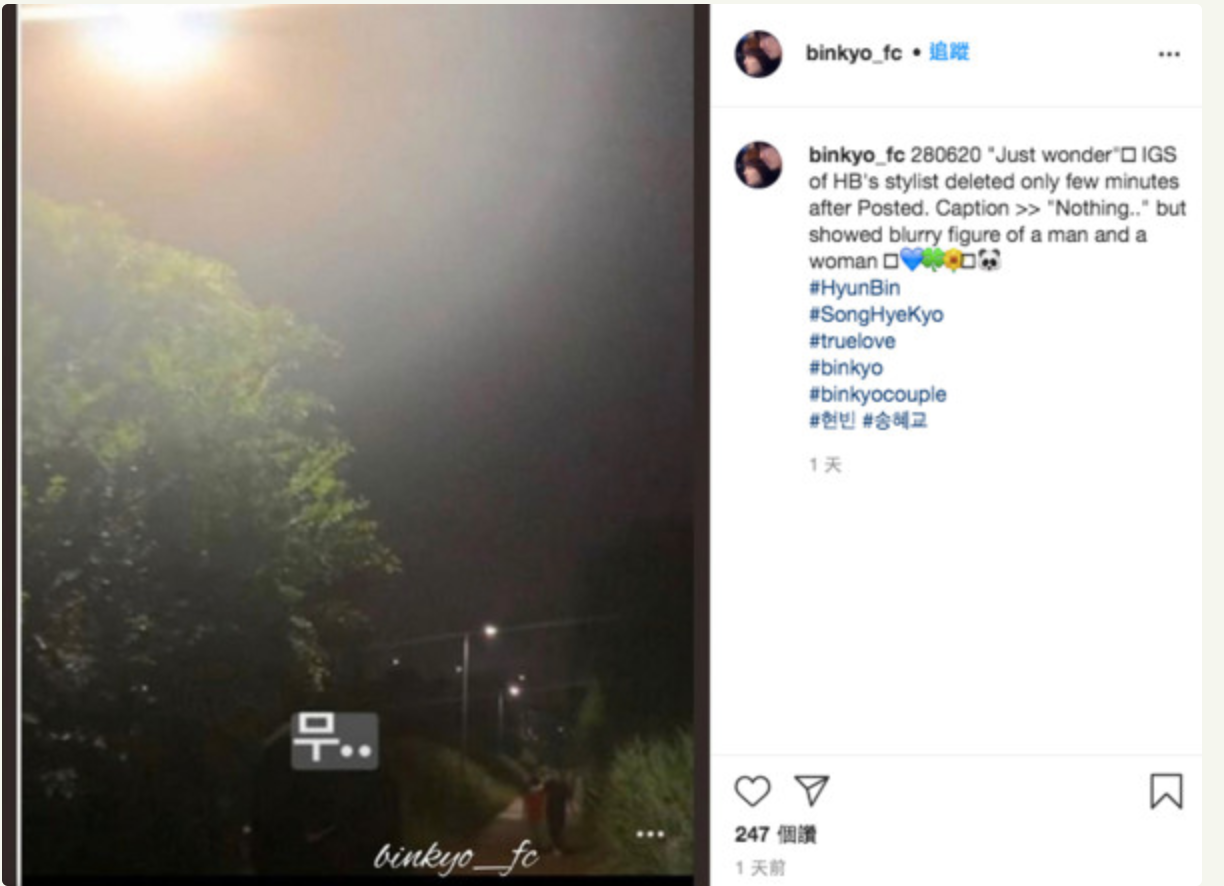Image resolution: width=1224 pixels, height=886 pixels.
Task: Open #HyunBin hashtag
Action: [x=854, y=288]
